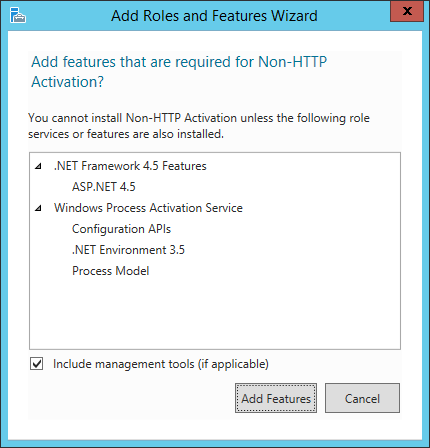430x448 pixels.
Task: Select the .NET Environment 3.5 entry
Action: coord(128,250)
